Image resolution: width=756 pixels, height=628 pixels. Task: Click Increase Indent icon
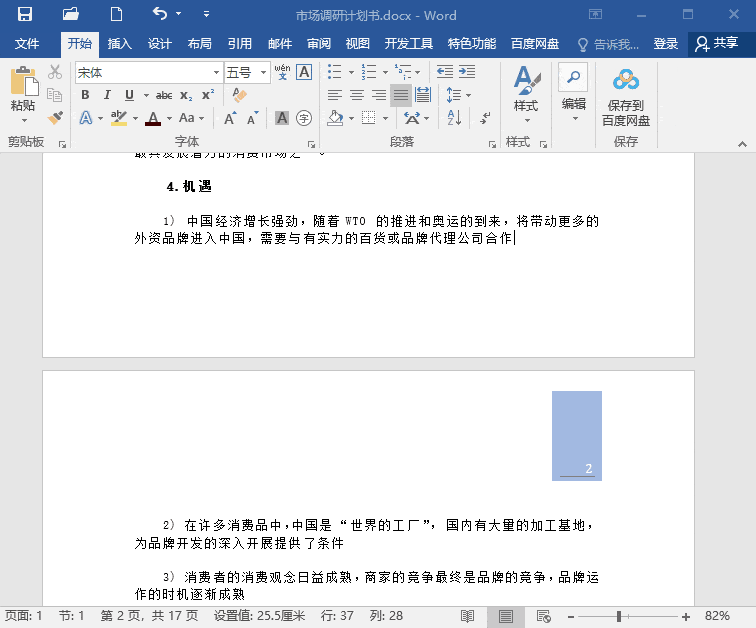[467, 72]
